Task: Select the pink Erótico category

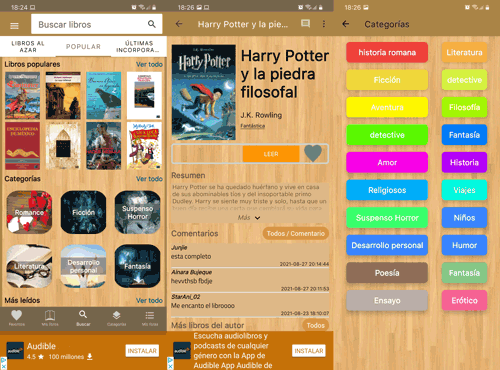Action: point(464,301)
